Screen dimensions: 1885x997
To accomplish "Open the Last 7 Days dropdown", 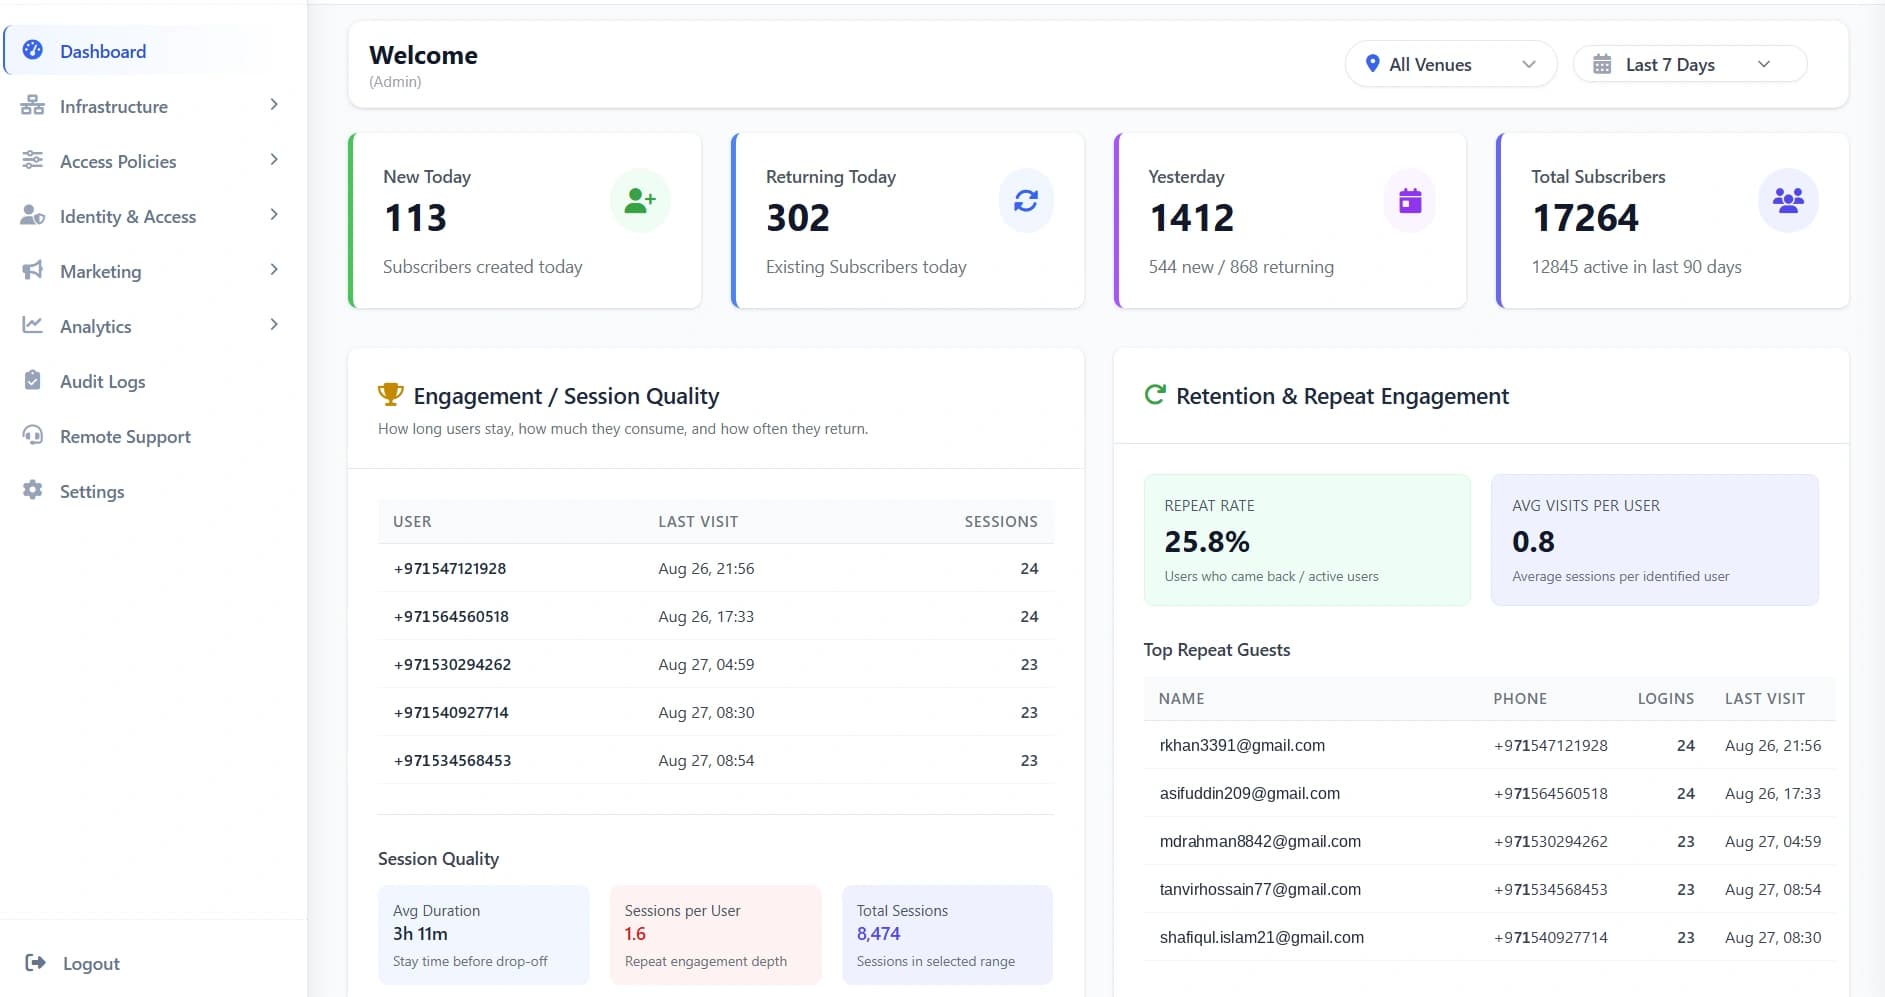I will coord(1690,64).
